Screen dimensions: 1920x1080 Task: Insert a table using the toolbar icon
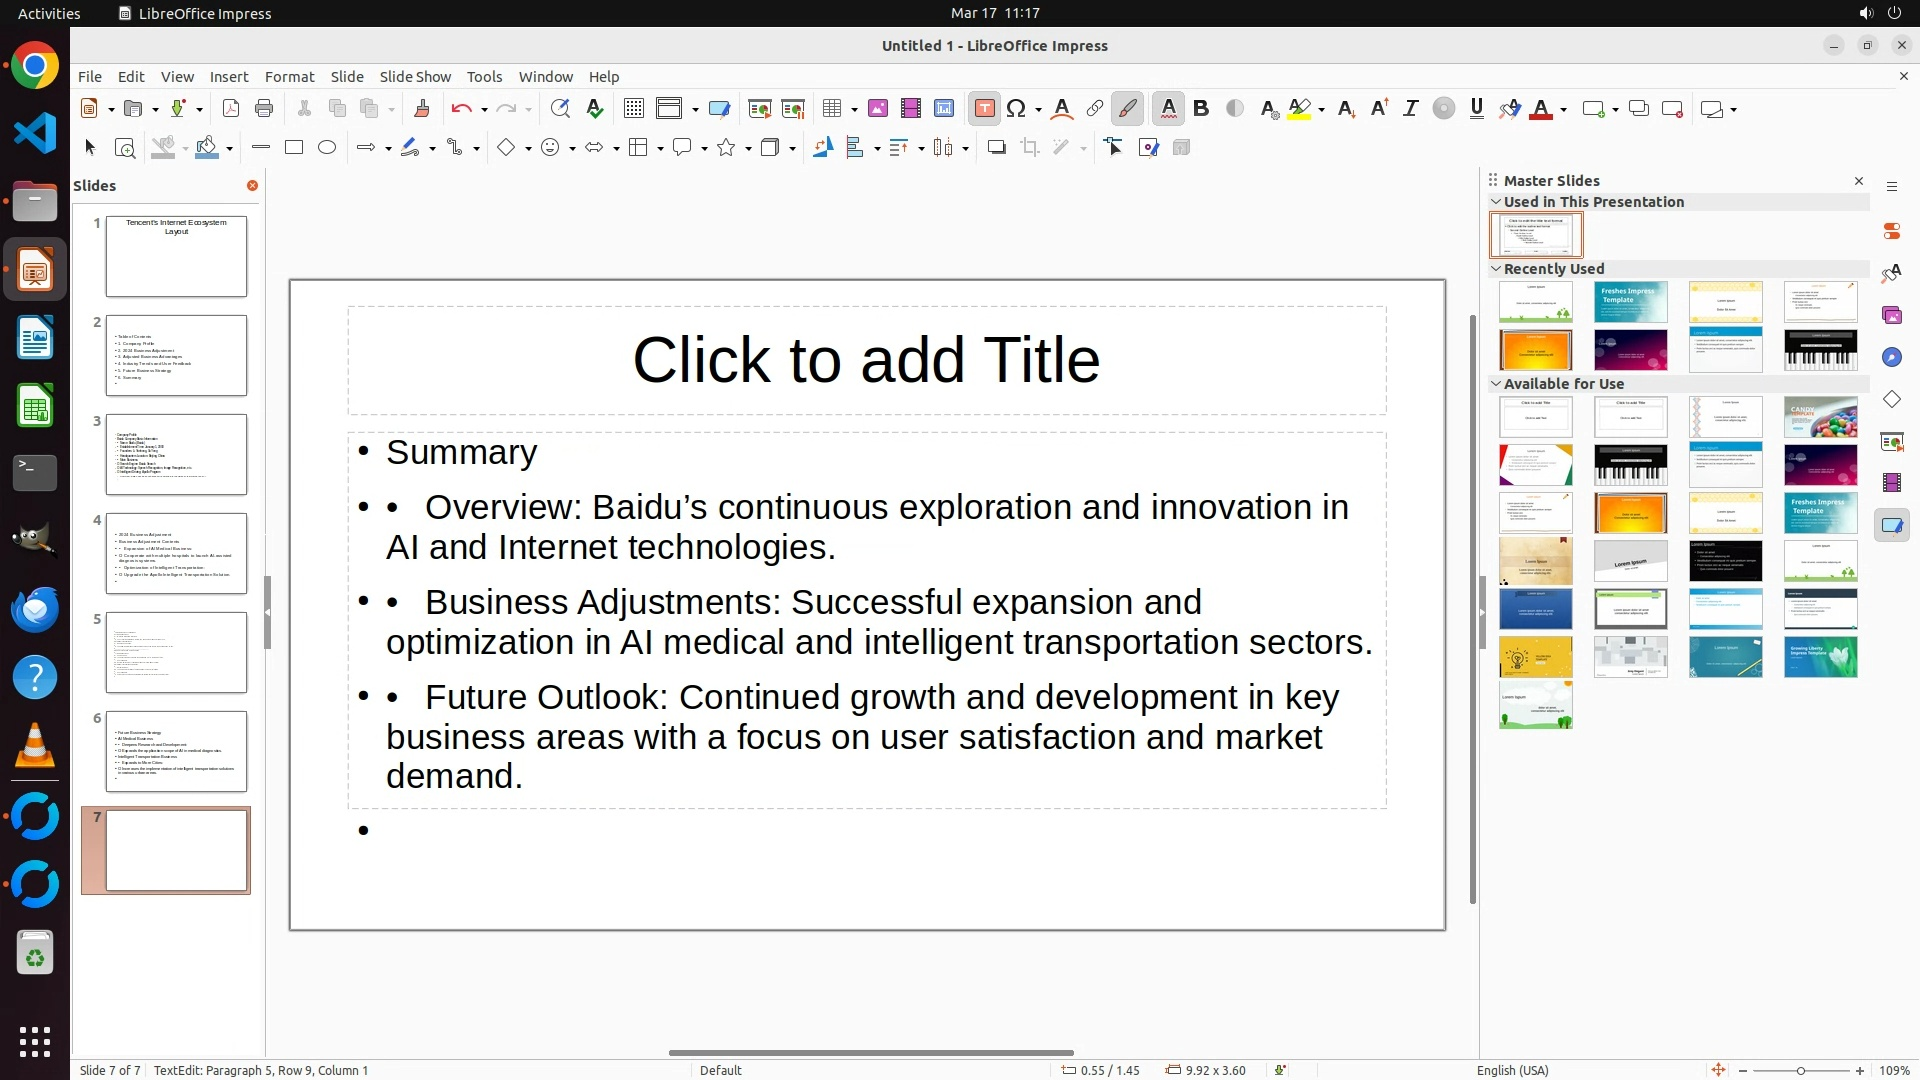[831, 109]
